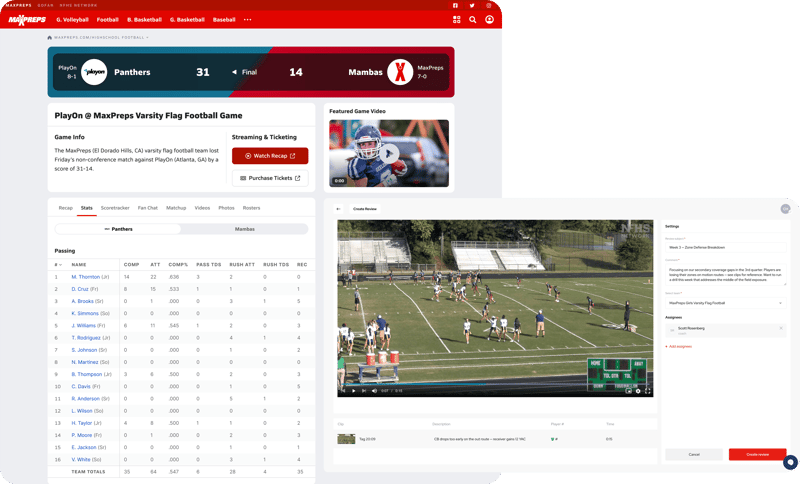This screenshot has height=484, width=800.
Task: Open the Instagram icon in the top bar
Action: tap(489, 5)
